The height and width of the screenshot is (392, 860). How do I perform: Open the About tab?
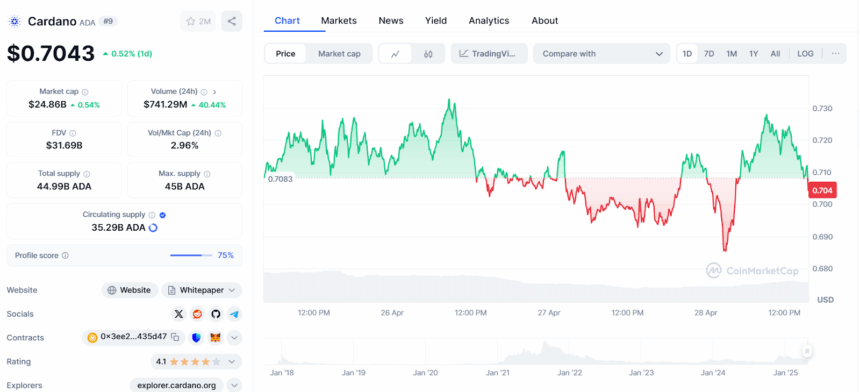[545, 21]
